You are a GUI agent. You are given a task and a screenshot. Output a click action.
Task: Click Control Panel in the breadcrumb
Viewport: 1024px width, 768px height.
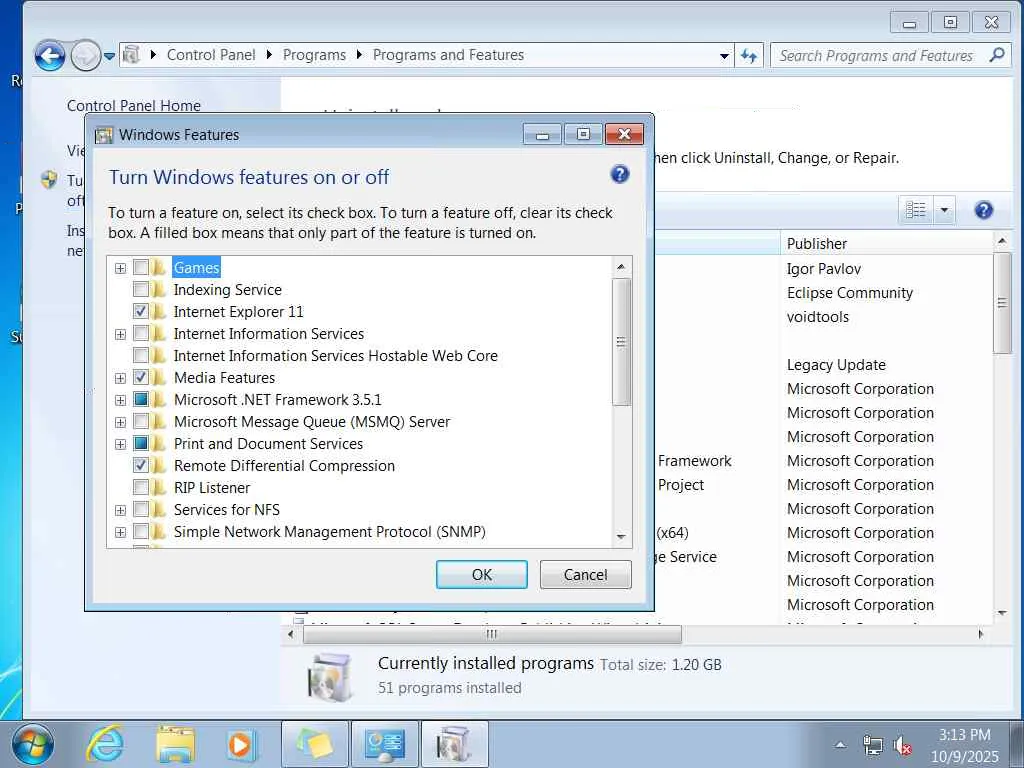tap(211, 55)
